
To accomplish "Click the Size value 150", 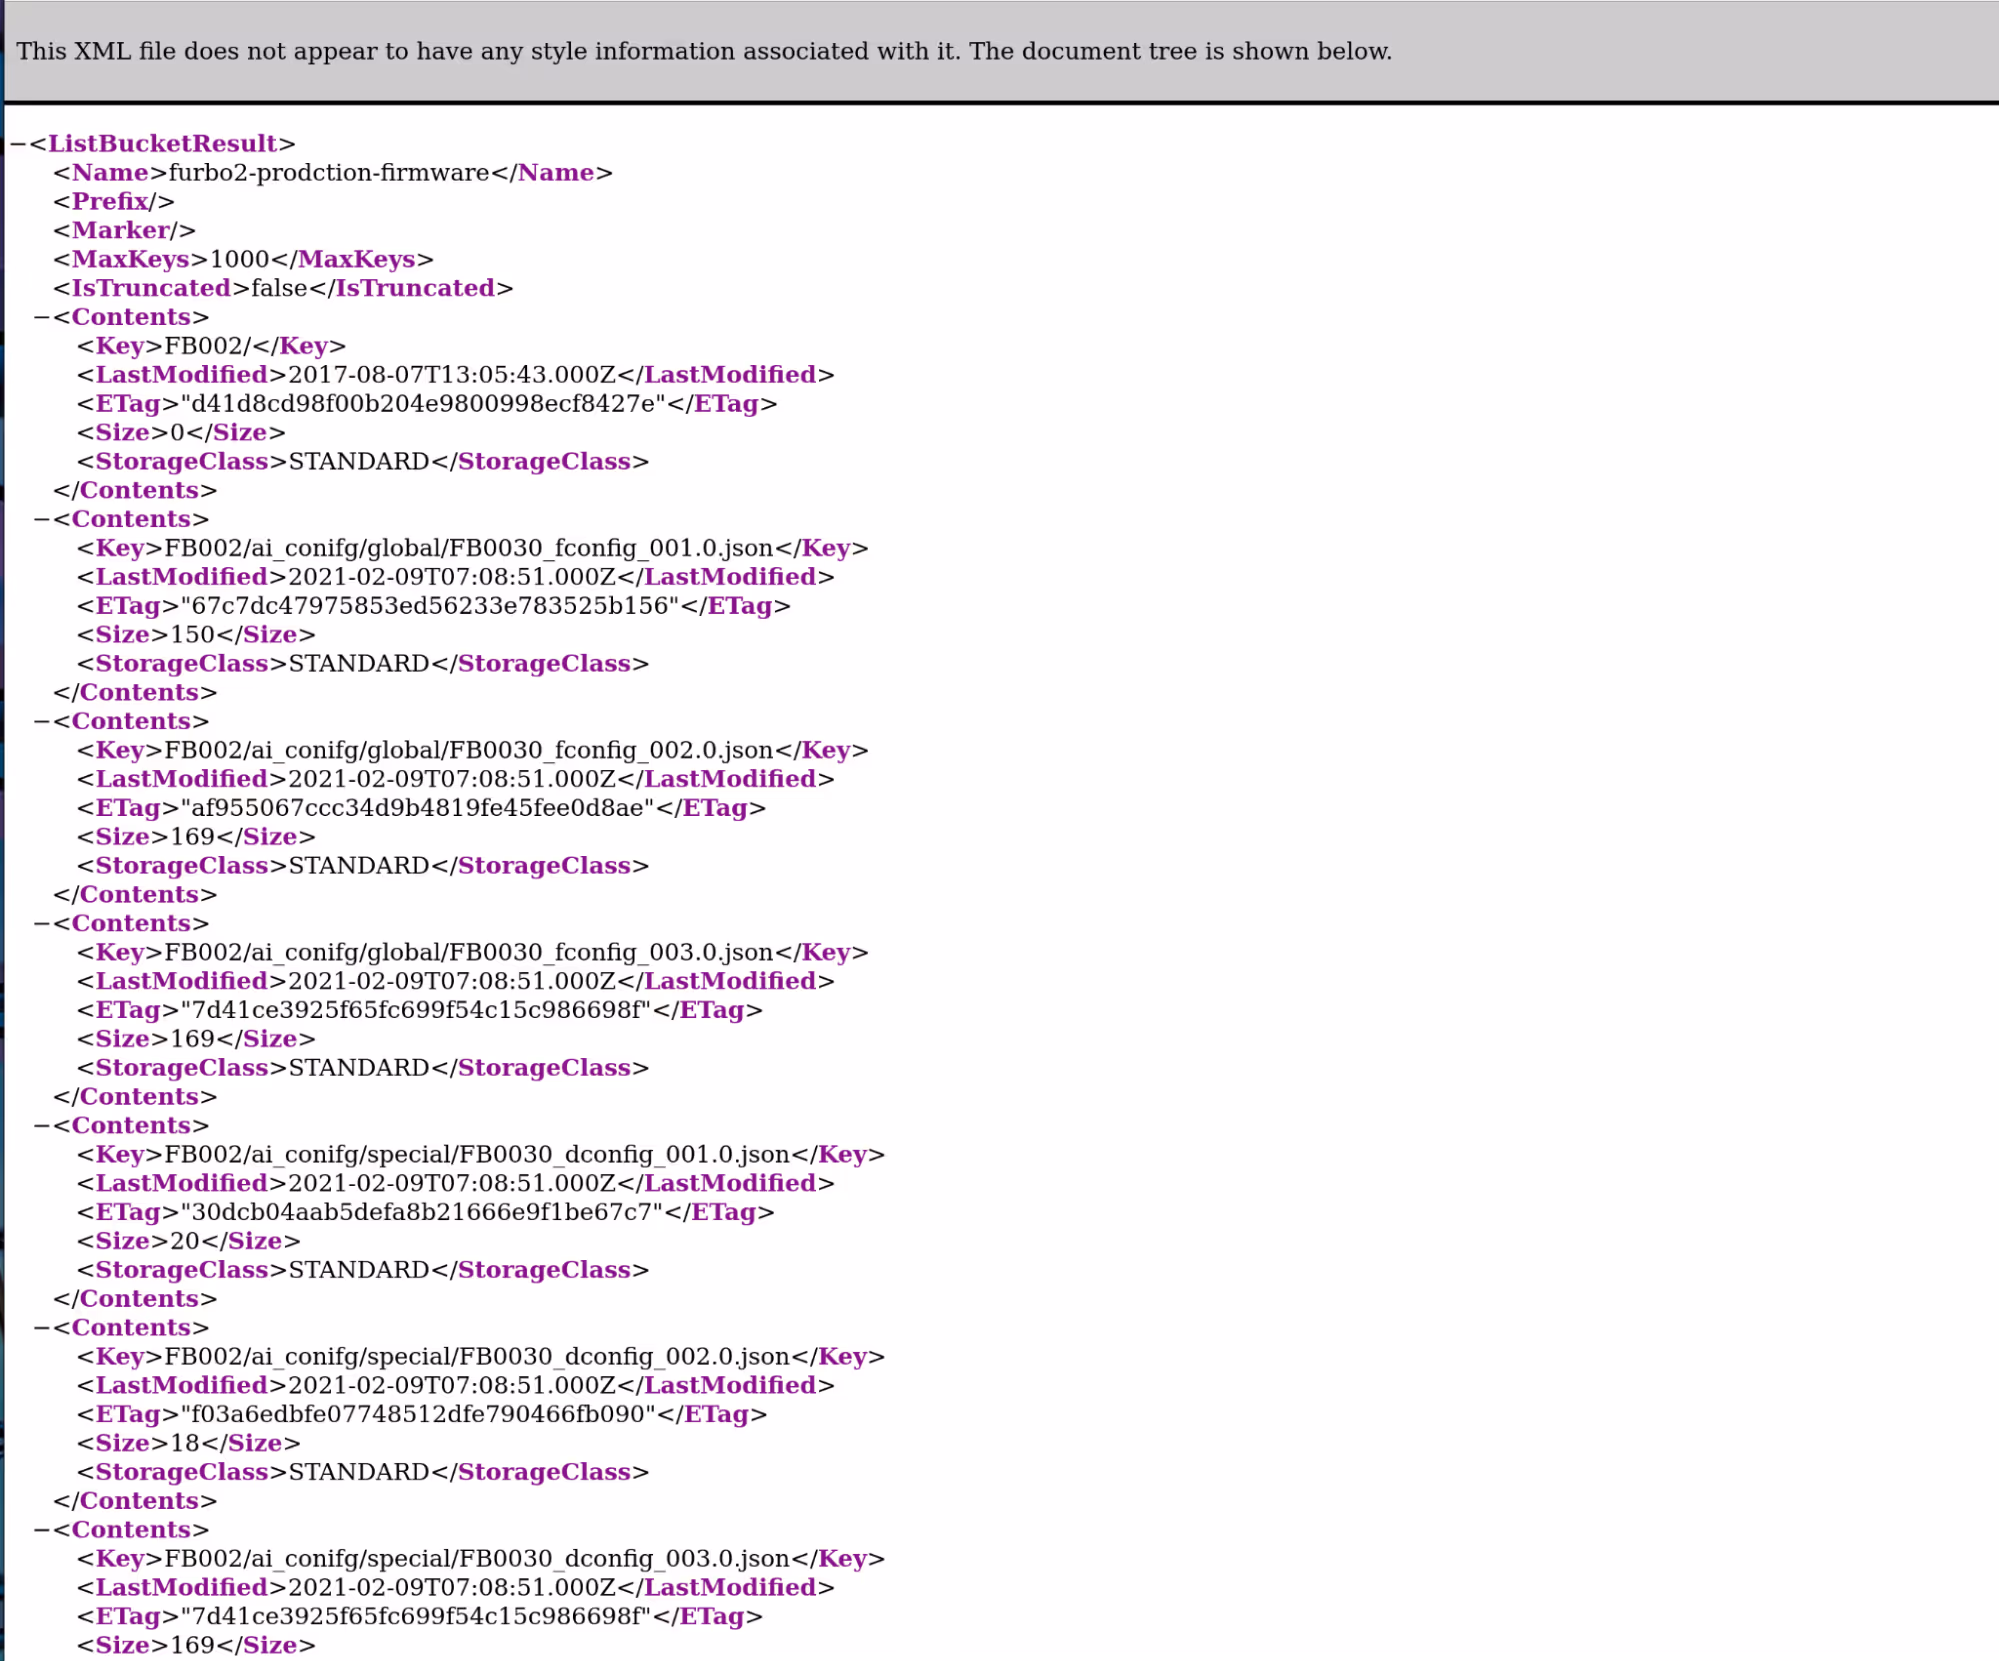I will pyautogui.click(x=192, y=635).
